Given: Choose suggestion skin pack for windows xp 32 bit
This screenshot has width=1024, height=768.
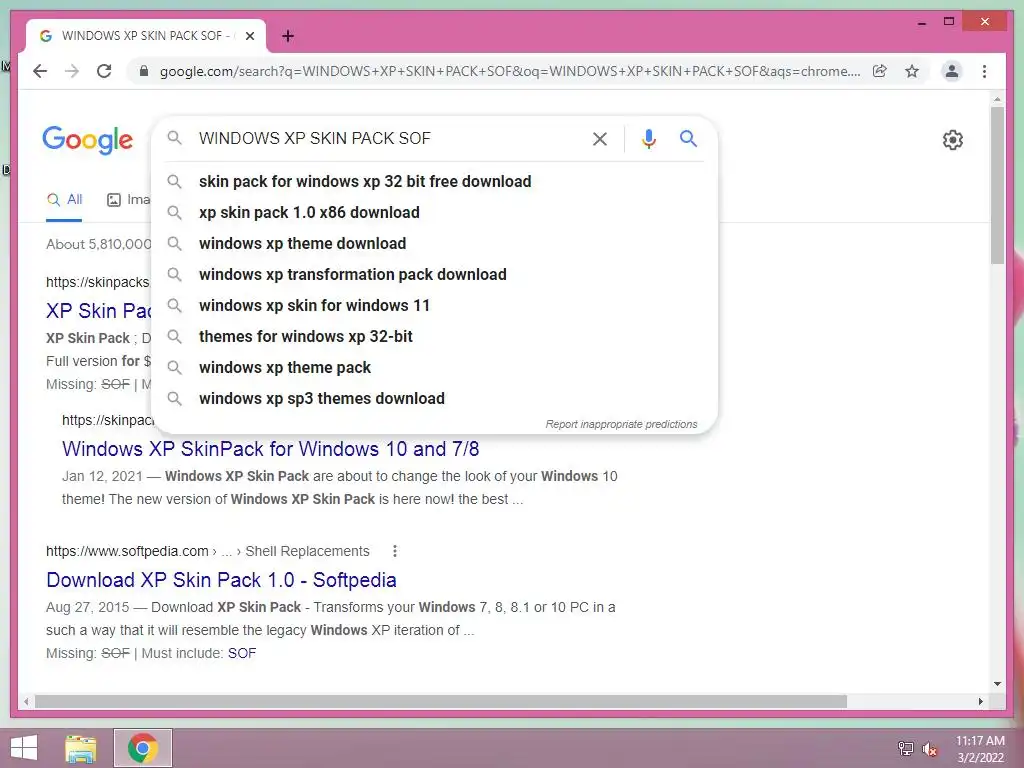Looking at the screenshot, I should (434, 182).
